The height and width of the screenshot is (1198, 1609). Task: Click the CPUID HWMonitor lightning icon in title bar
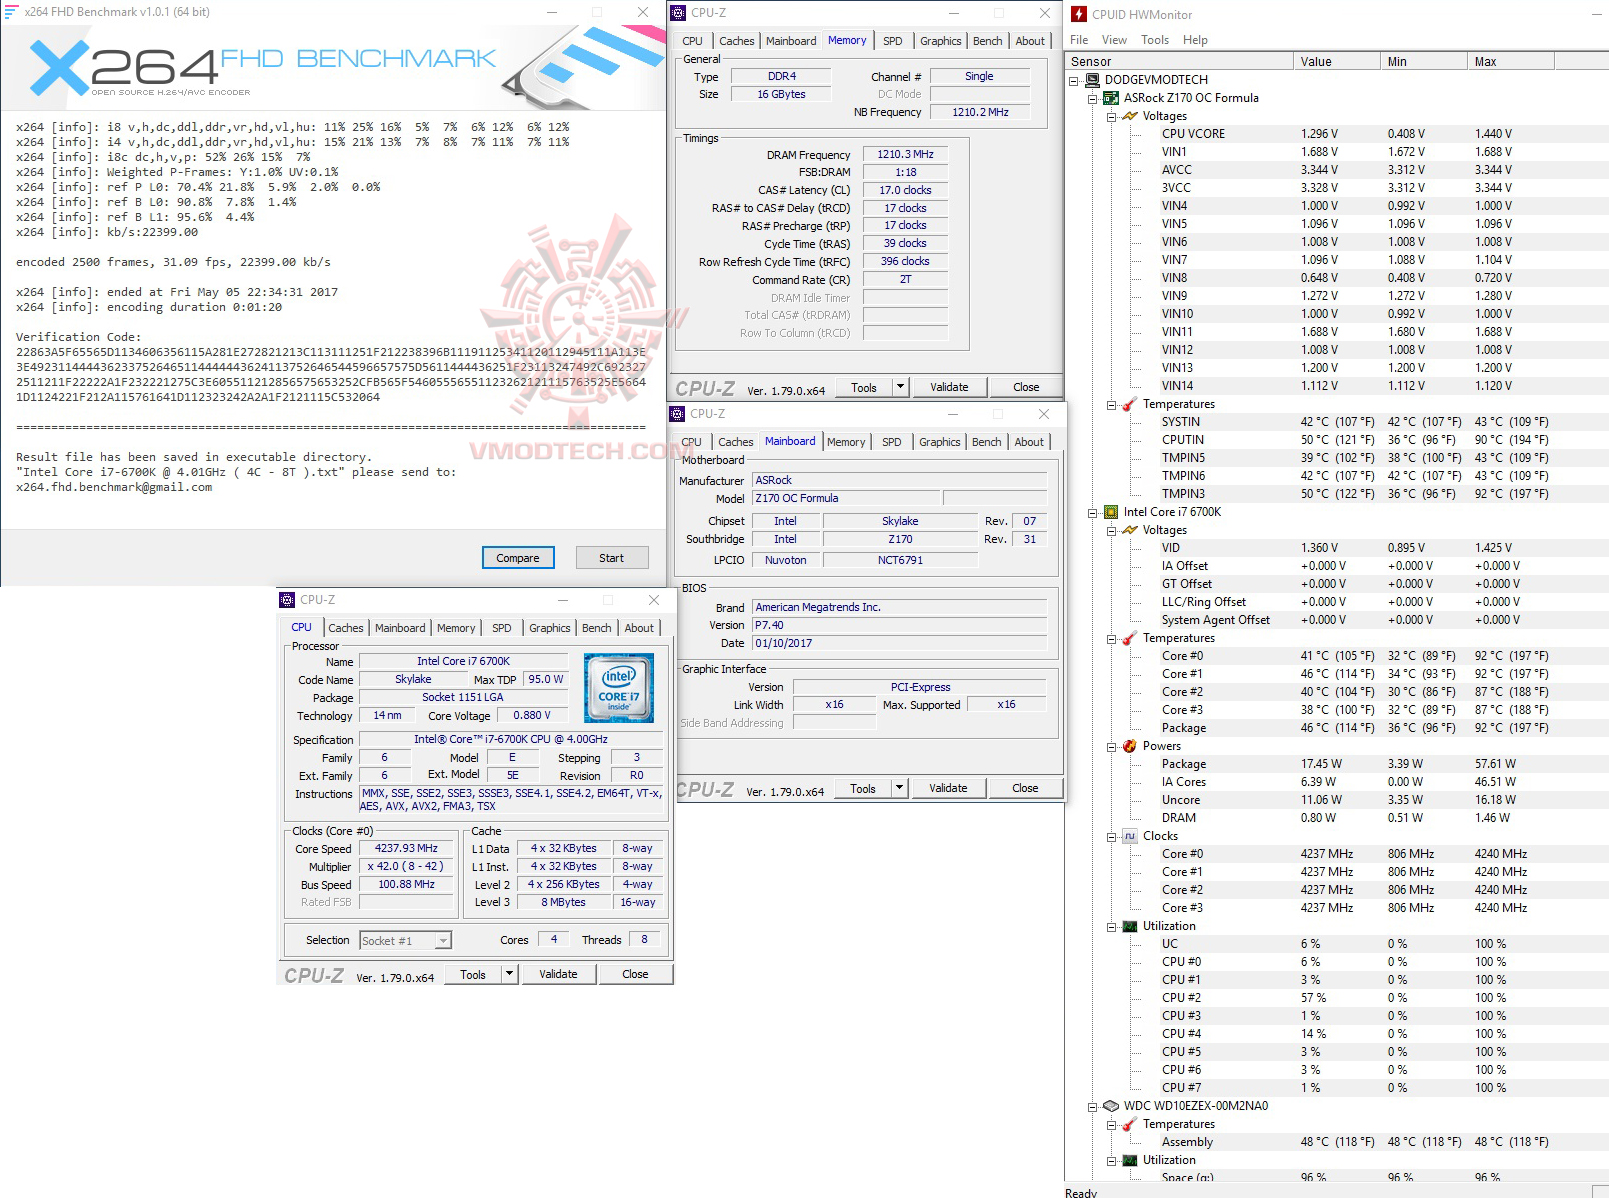(x=1079, y=14)
